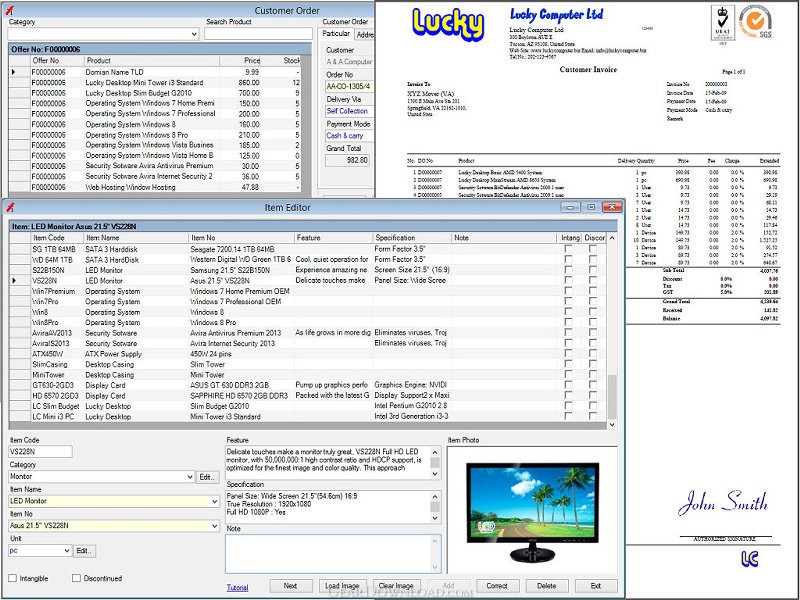Select the SG 1TB 64MB harddisk row
Screen dimensions: 800x600
point(308,249)
